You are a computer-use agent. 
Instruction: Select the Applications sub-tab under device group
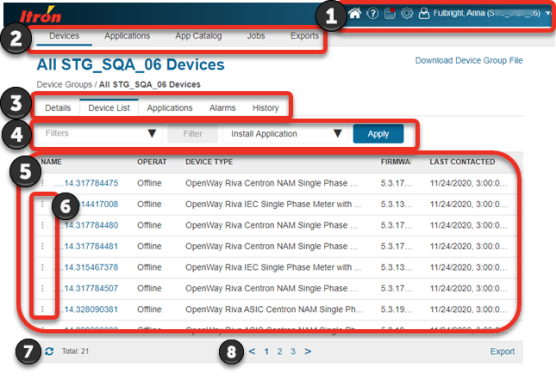(x=170, y=108)
